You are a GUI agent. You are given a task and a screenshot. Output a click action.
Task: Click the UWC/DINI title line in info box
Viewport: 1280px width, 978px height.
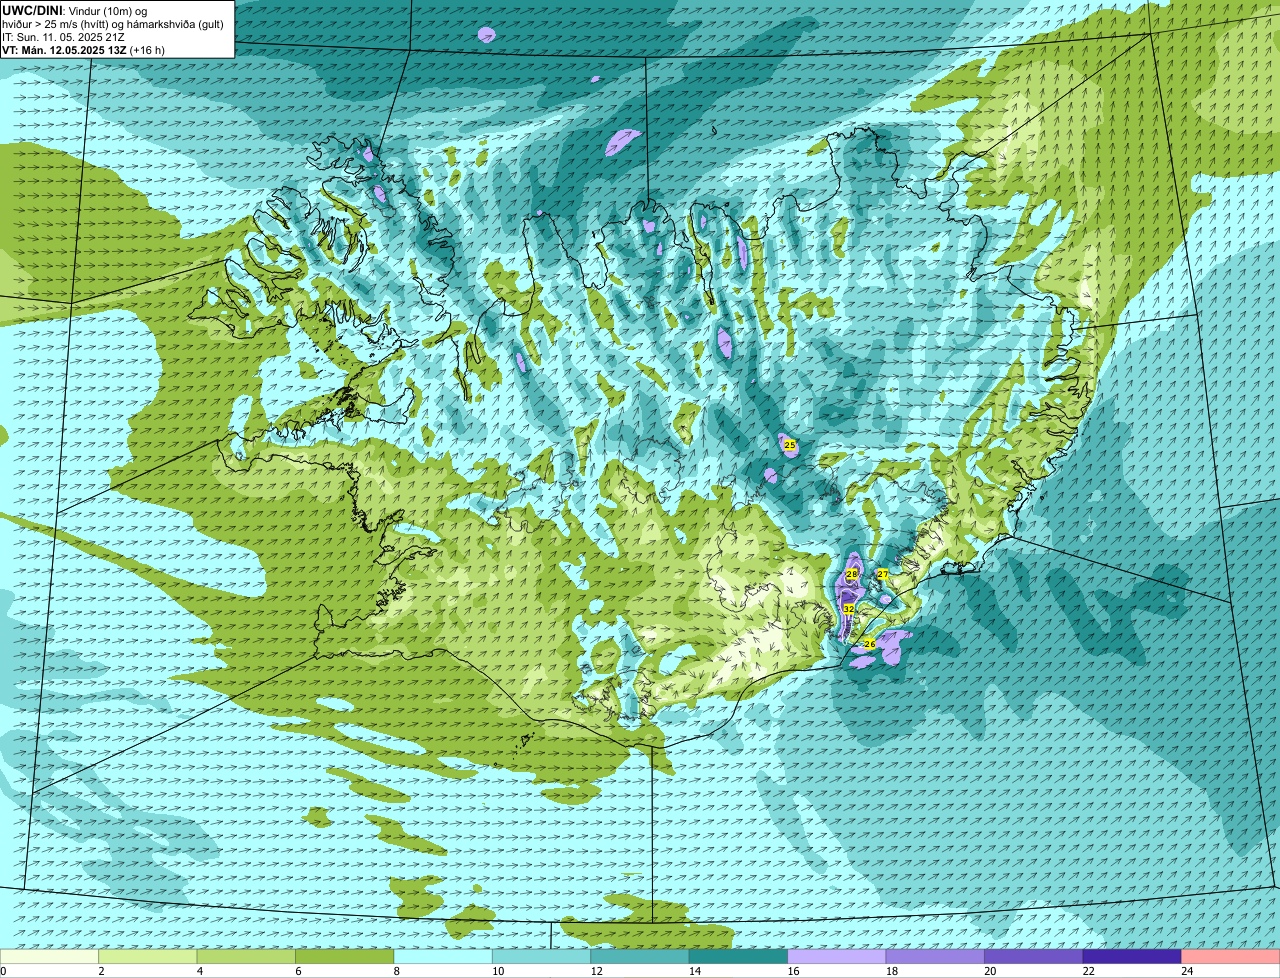pos(75,11)
